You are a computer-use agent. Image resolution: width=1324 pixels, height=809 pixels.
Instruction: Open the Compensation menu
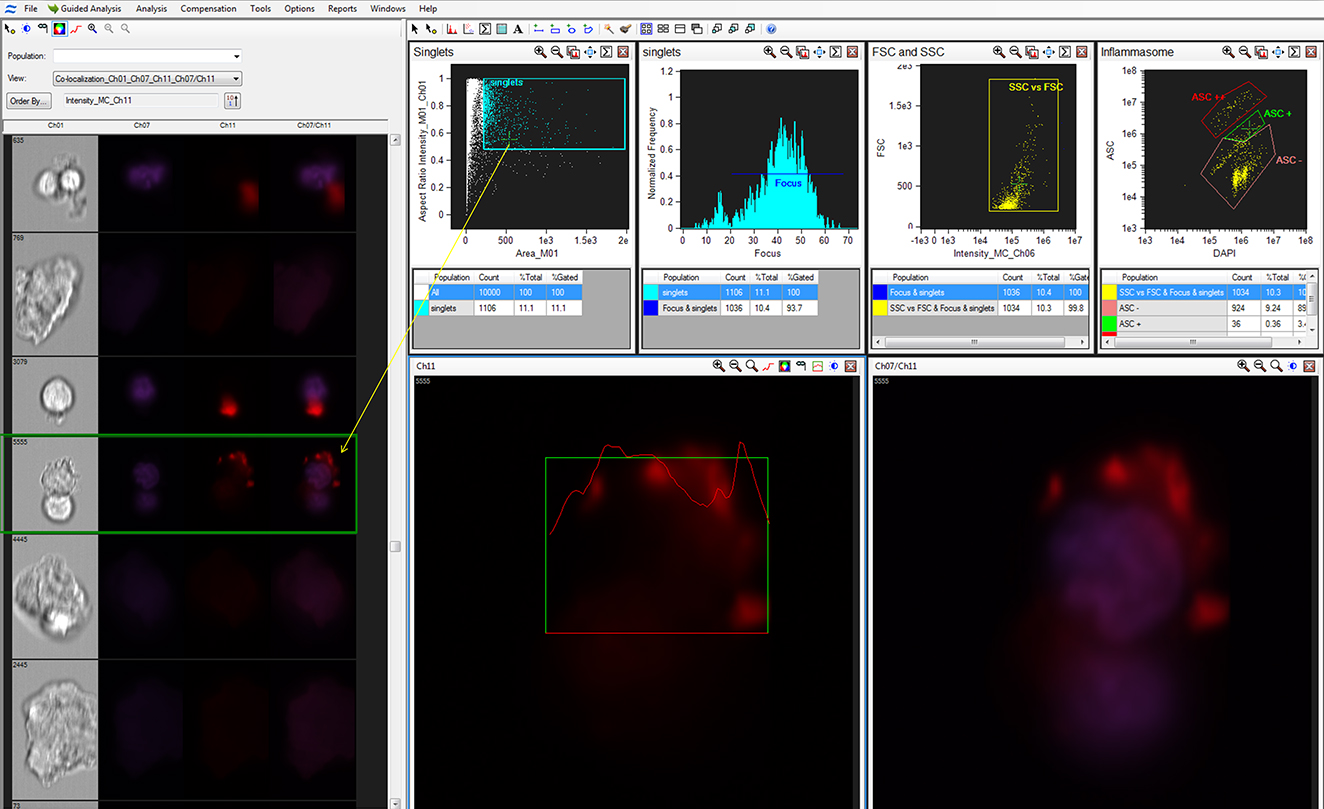[x=208, y=8]
